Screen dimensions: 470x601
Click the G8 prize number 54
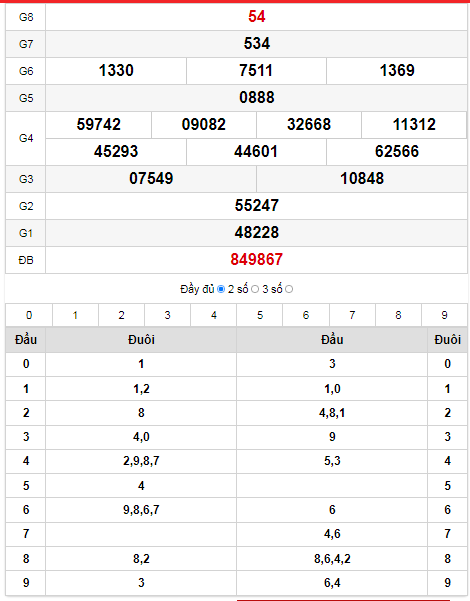click(256, 16)
